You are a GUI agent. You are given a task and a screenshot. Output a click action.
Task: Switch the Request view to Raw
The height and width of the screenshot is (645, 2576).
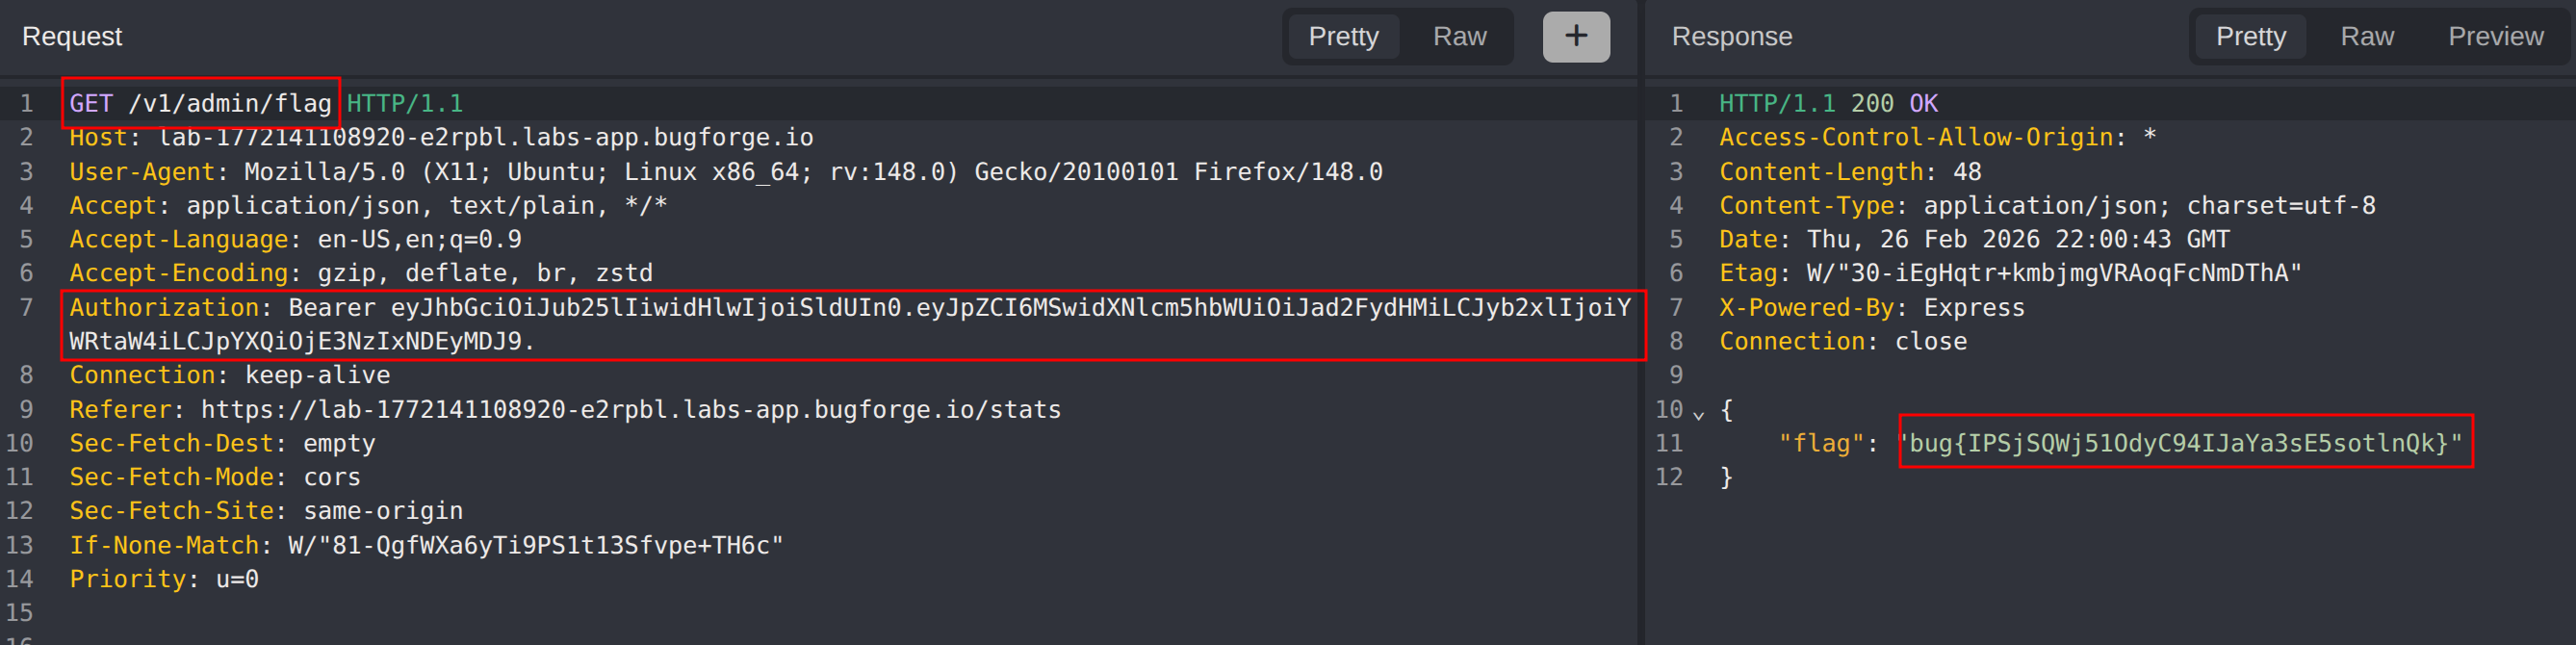coord(1459,37)
